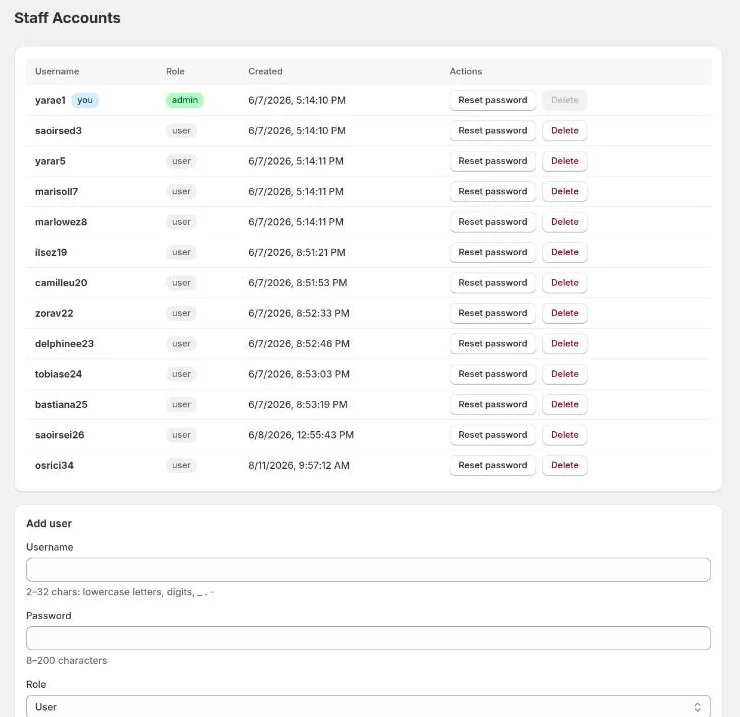
Task: Select the admin role badge for yarae1
Action: (185, 100)
